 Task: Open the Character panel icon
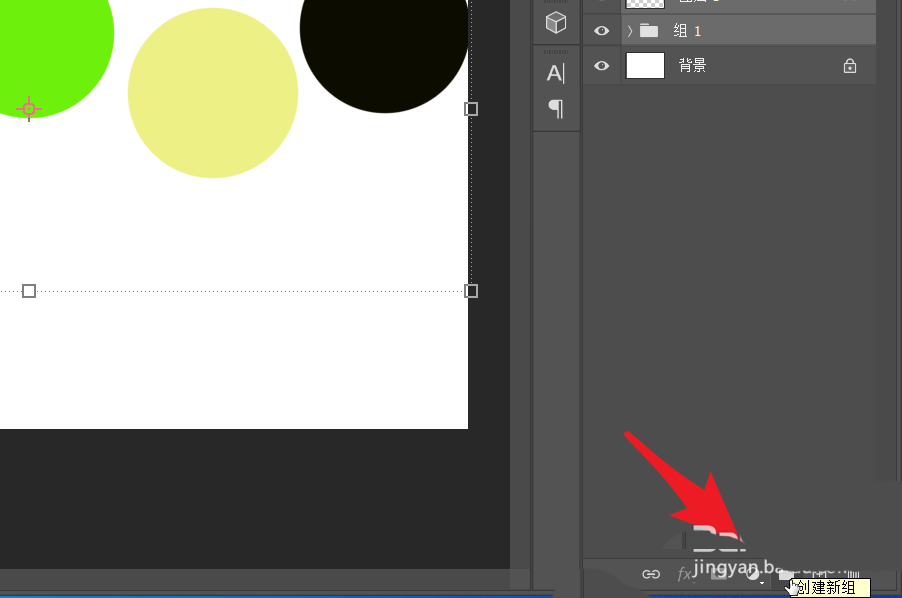555,72
